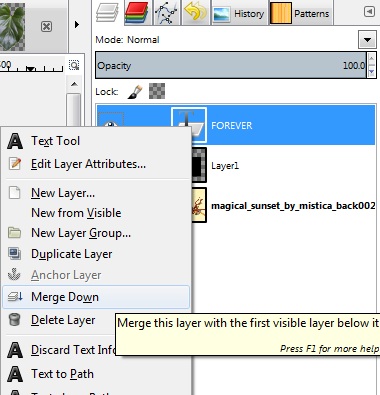Select New from Visible
Screen dimensions: 380x395
tap(96, 213)
